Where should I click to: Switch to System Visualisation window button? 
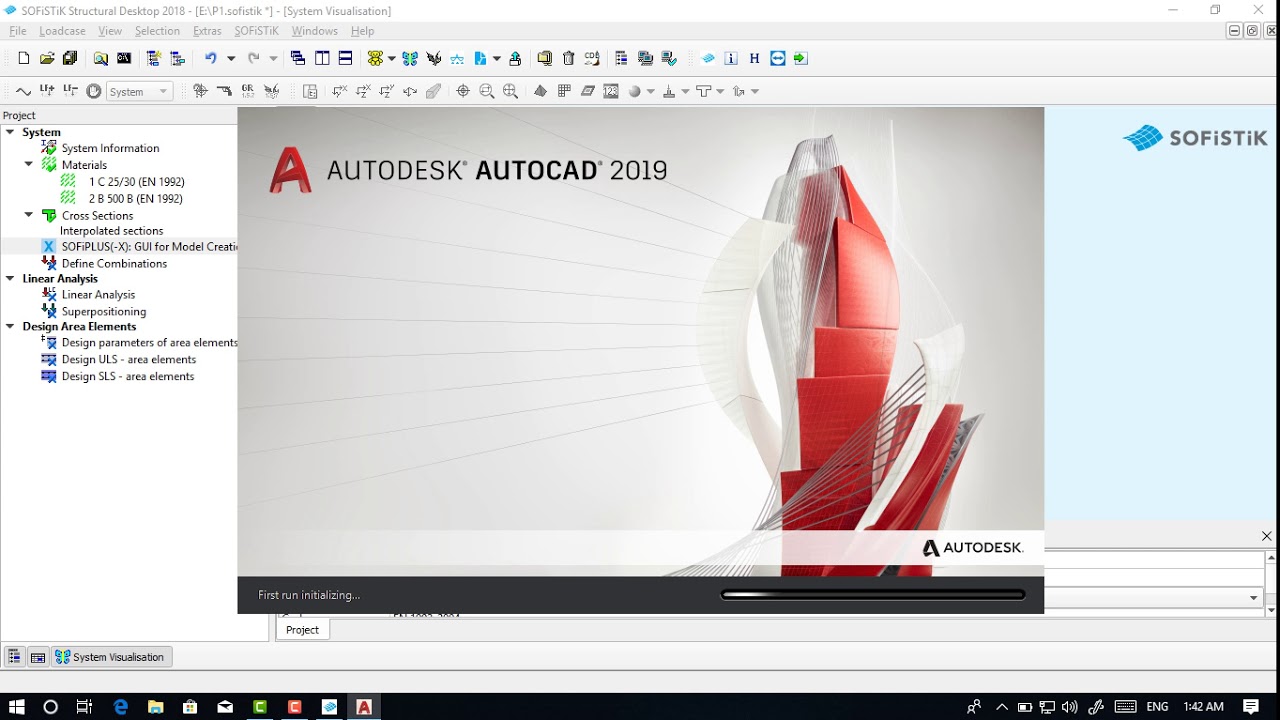click(111, 657)
